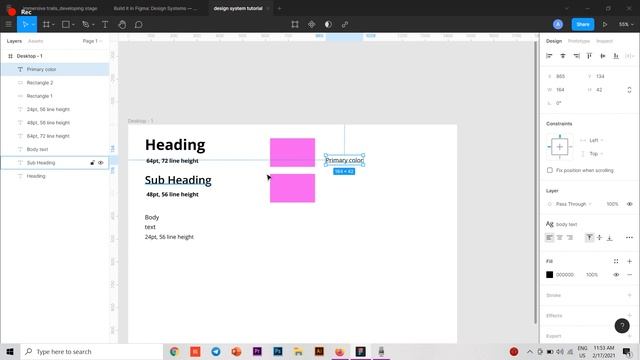The image size is (640, 360).
Task: Switch to the Assets tab
Action: tap(36, 41)
